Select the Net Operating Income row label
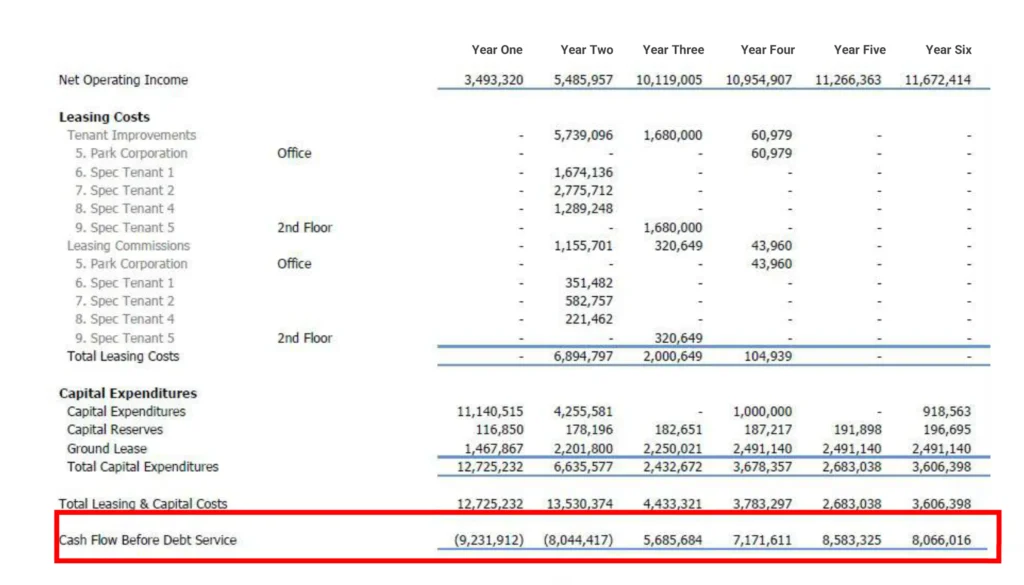The height and width of the screenshot is (585, 1024). click(123, 80)
